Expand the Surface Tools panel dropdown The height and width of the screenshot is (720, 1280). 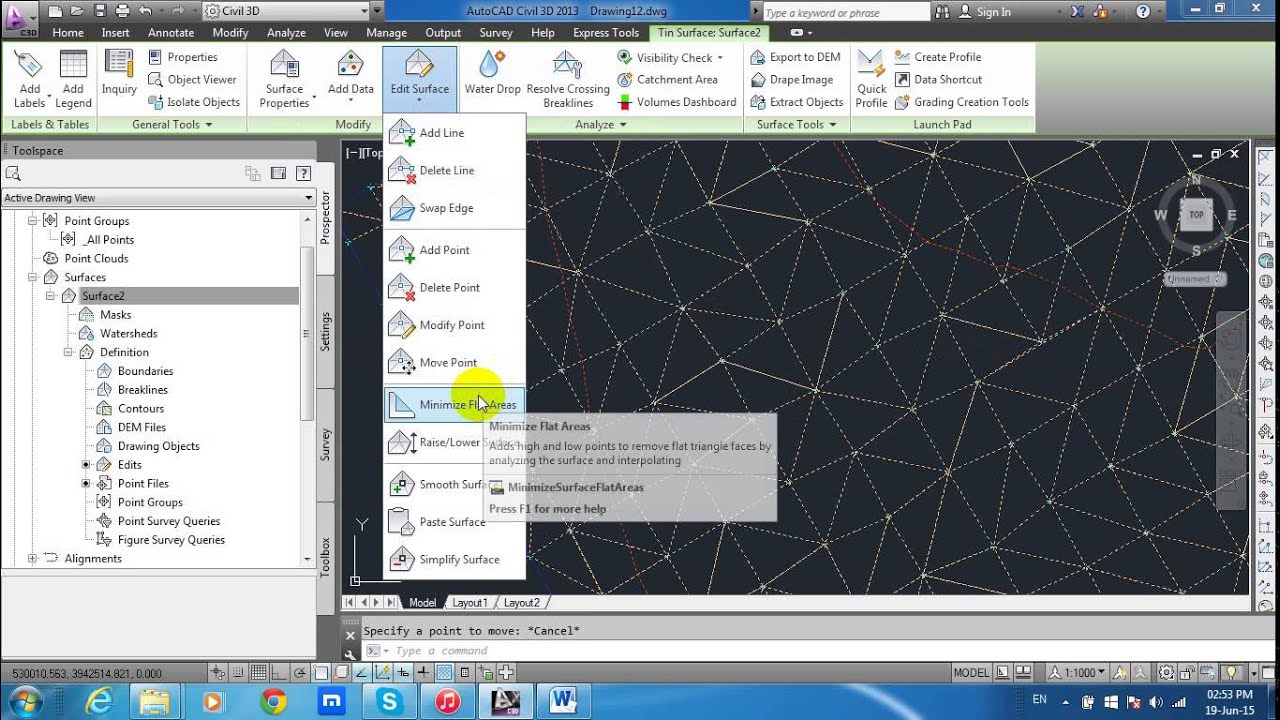pyautogui.click(x=797, y=125)
